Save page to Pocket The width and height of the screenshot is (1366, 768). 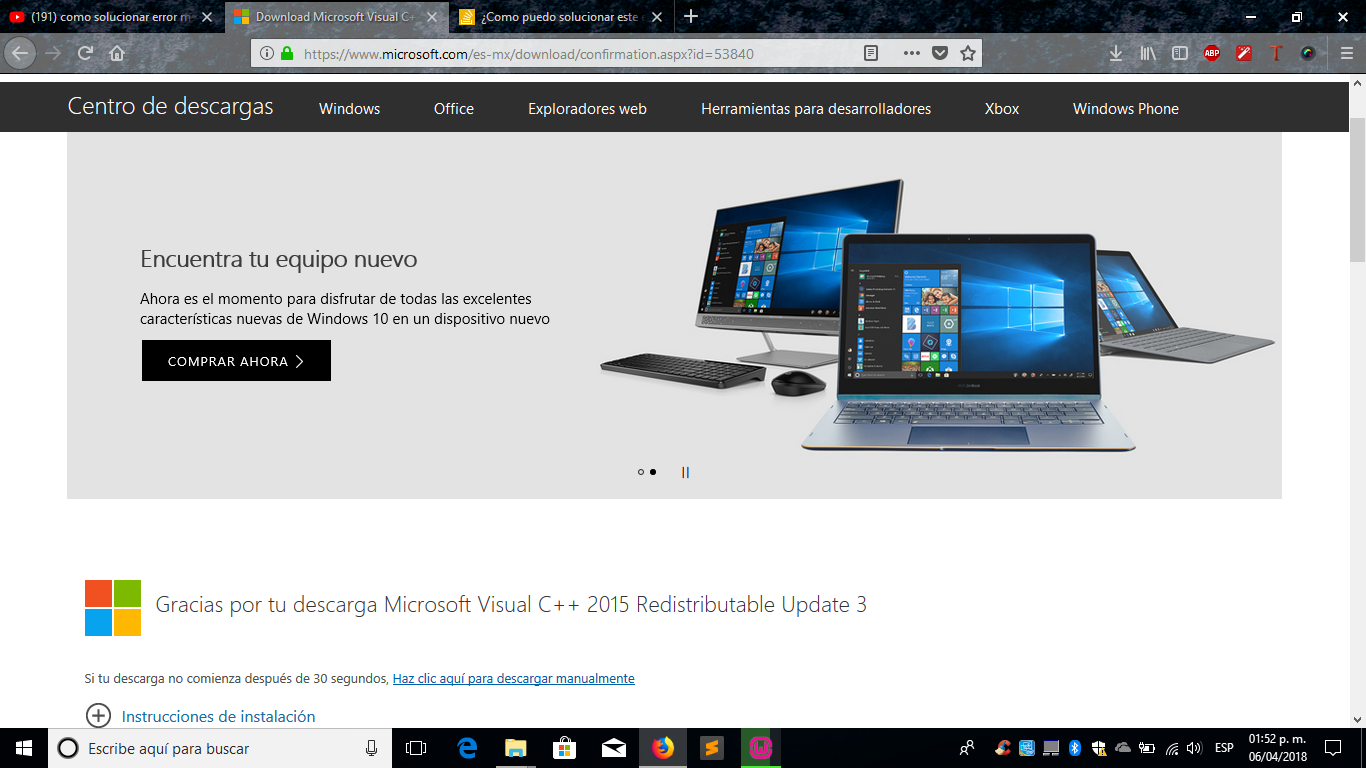click(940, 53)
